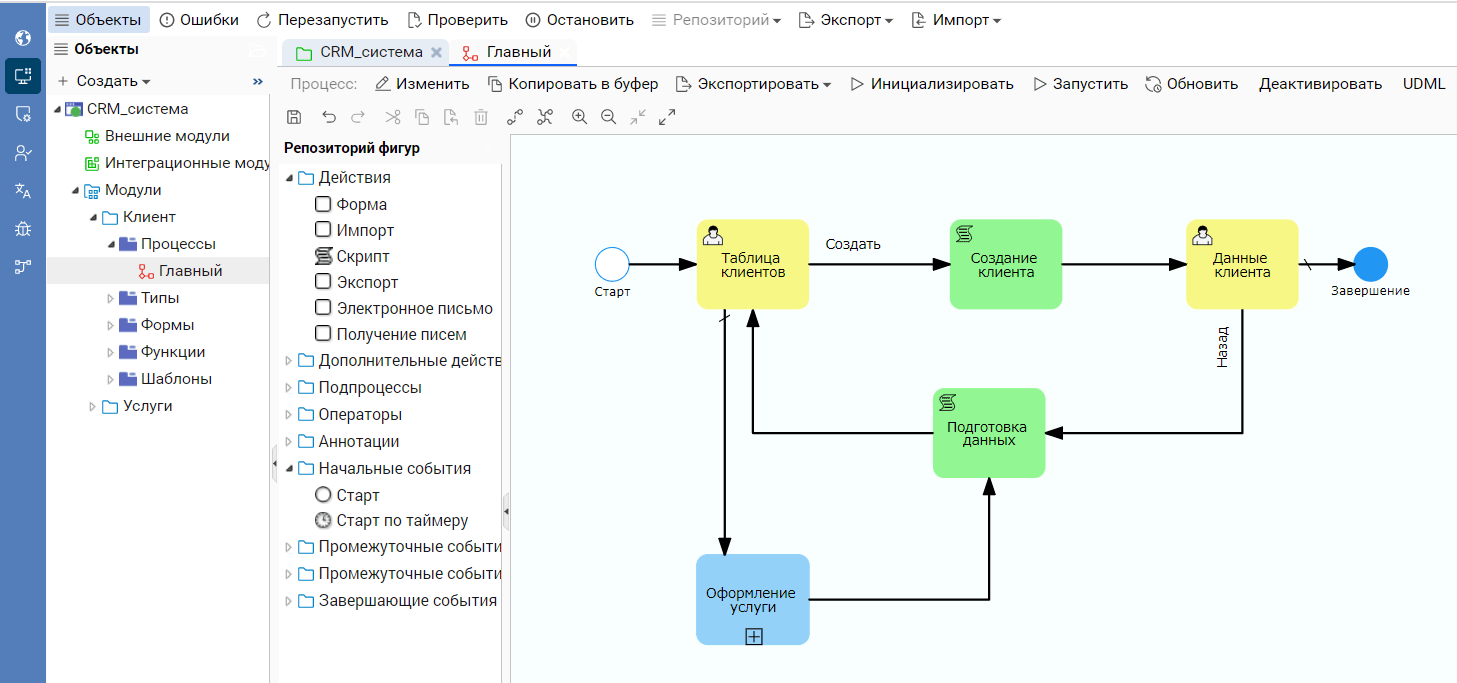Screen dimensions: 1457x683
Task: Click the expand to fullscreen arrows icon
Action: (667, 117)
